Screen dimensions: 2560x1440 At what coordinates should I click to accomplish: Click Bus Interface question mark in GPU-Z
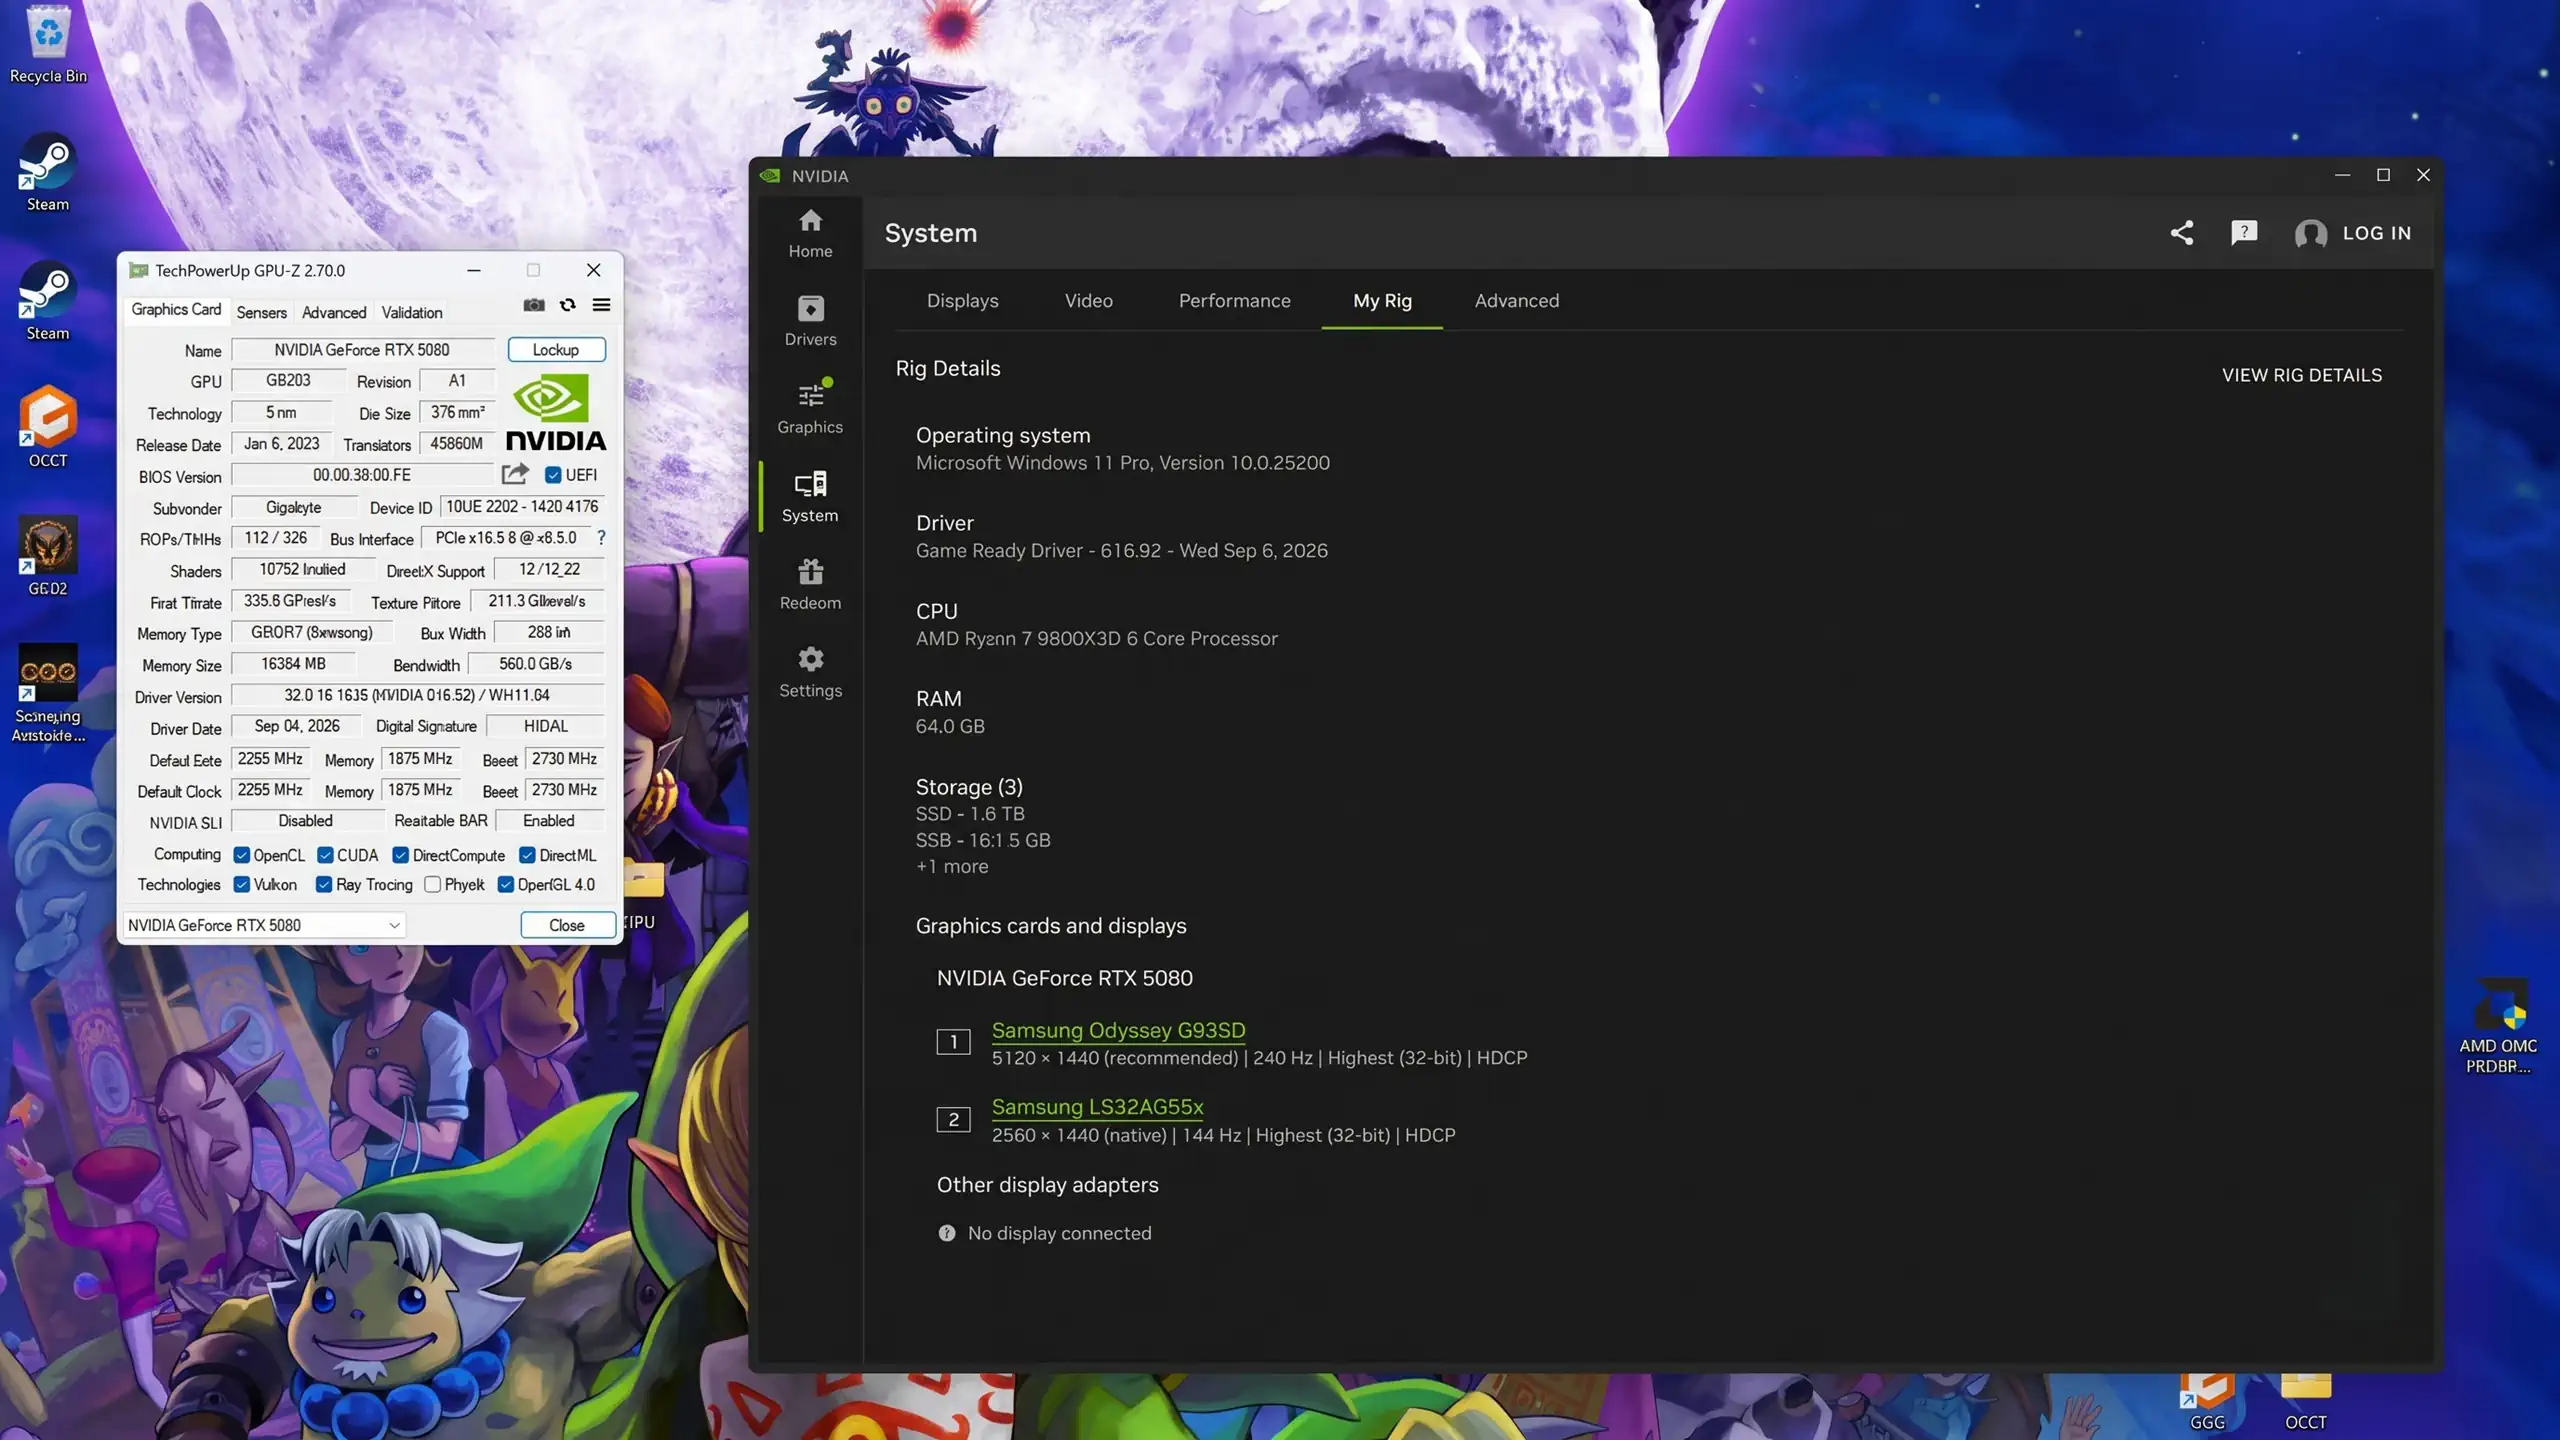(601, 538)
